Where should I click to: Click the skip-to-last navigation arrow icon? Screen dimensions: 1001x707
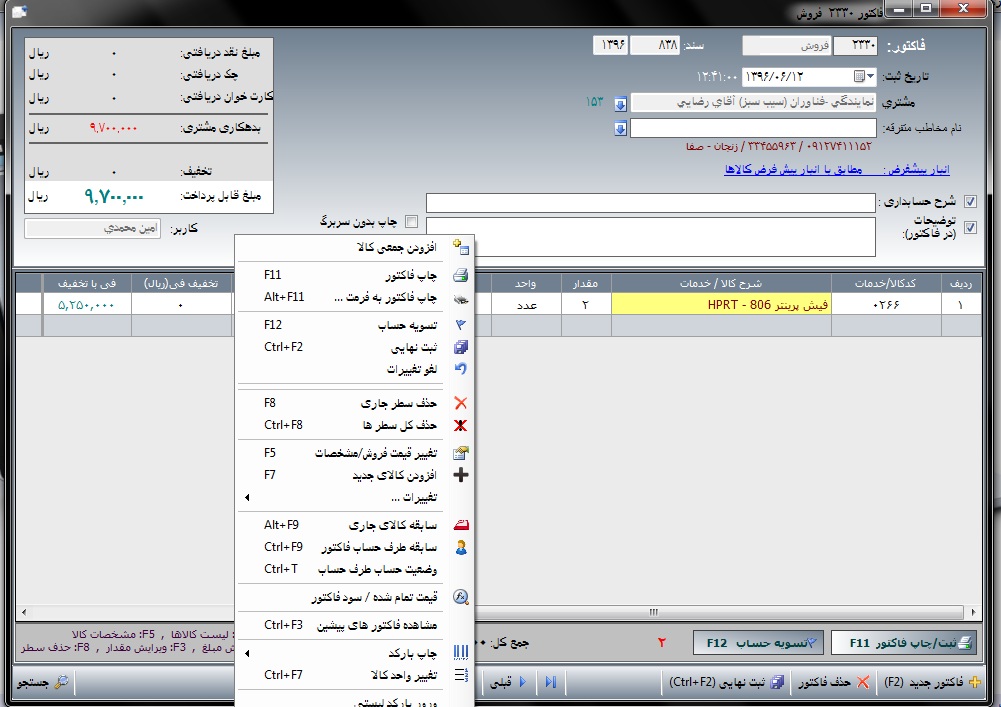click(x=551, y=682)
